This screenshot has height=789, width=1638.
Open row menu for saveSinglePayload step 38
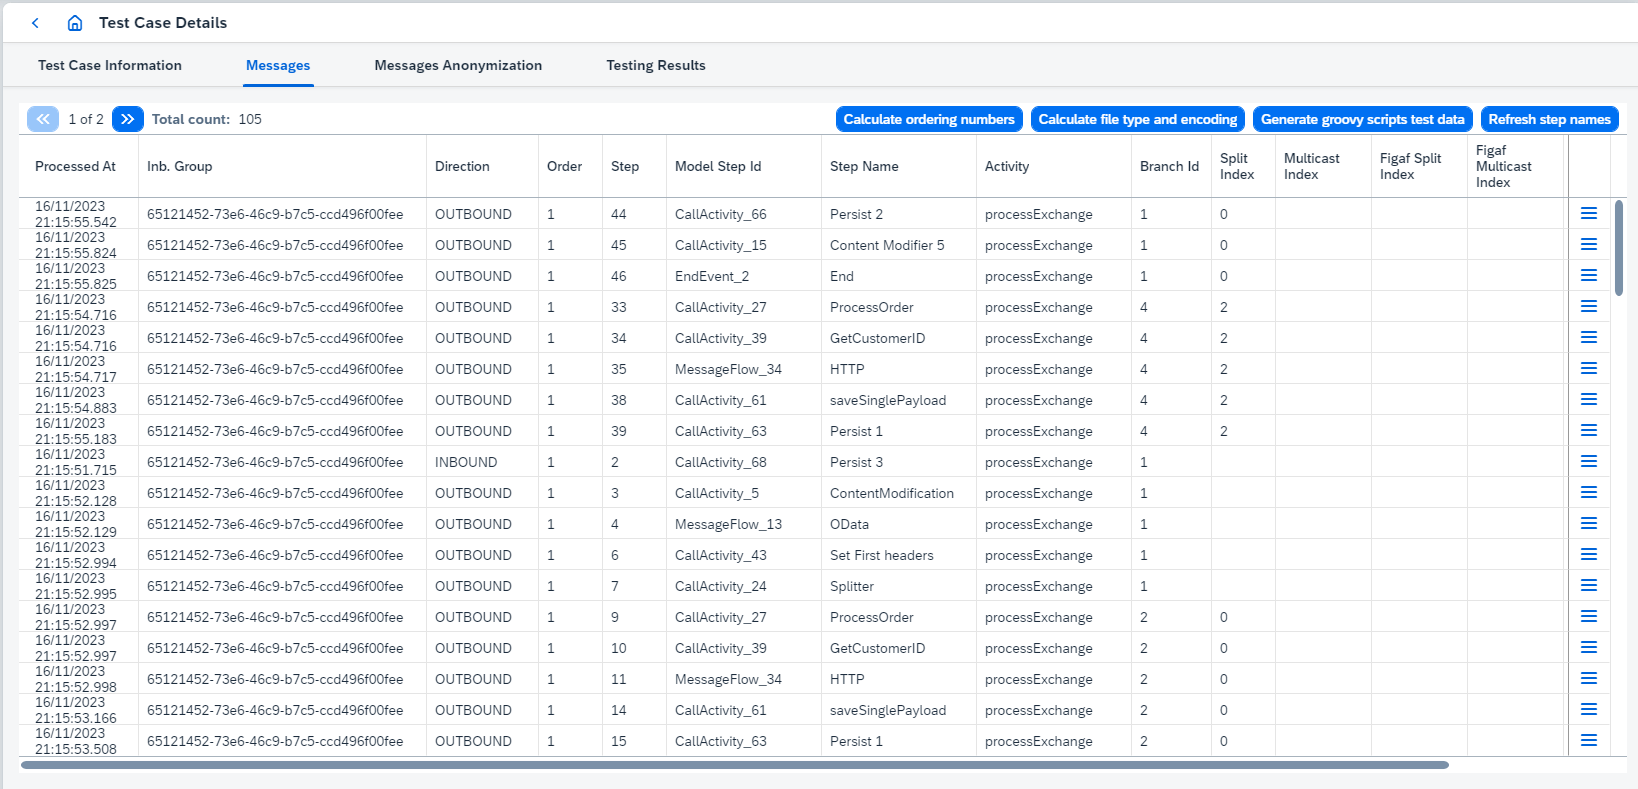pyautogui.click(x=1589, y=400)
